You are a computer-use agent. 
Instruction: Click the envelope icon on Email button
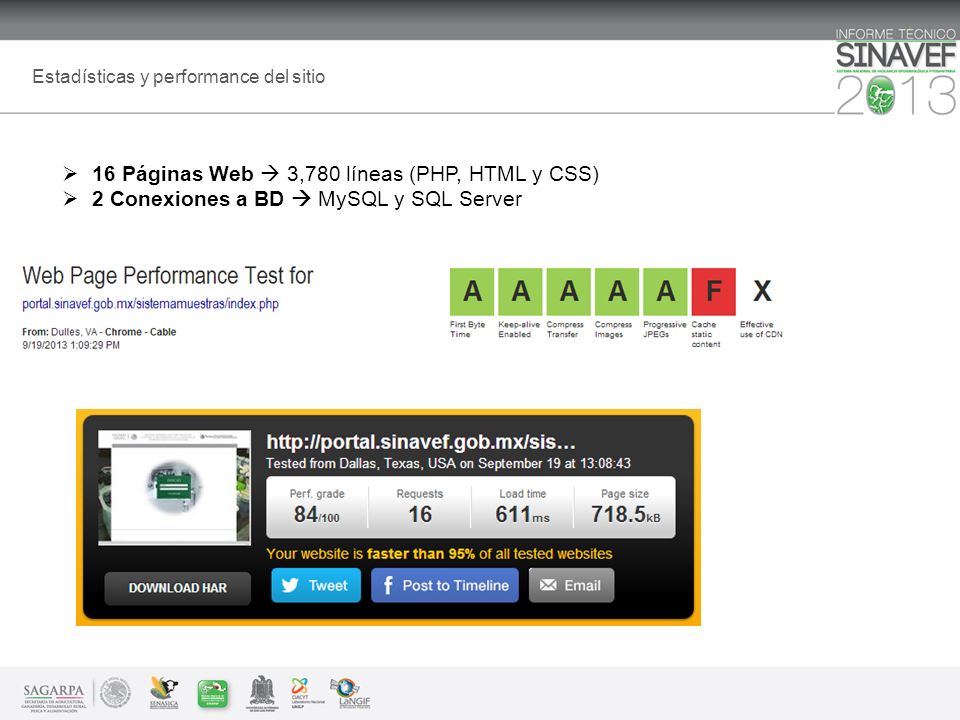tap(548, 585)
